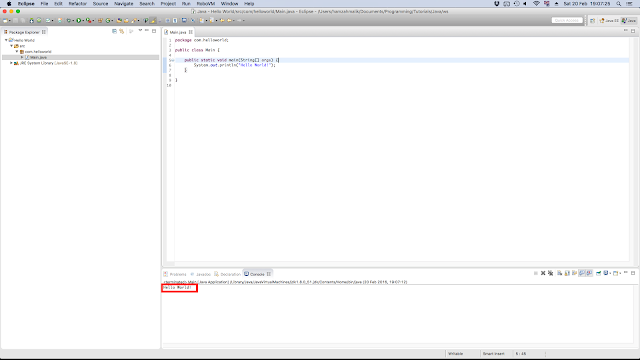Toggle Scroll Lock in the Console toolbar

[x=567, y=273]
